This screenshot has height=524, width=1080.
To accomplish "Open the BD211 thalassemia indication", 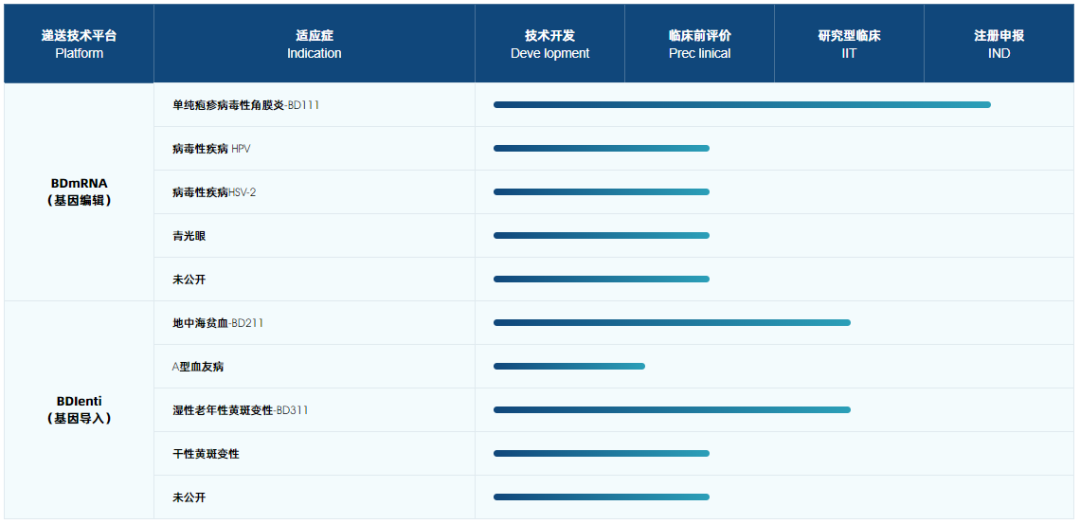I will (218, 323).
